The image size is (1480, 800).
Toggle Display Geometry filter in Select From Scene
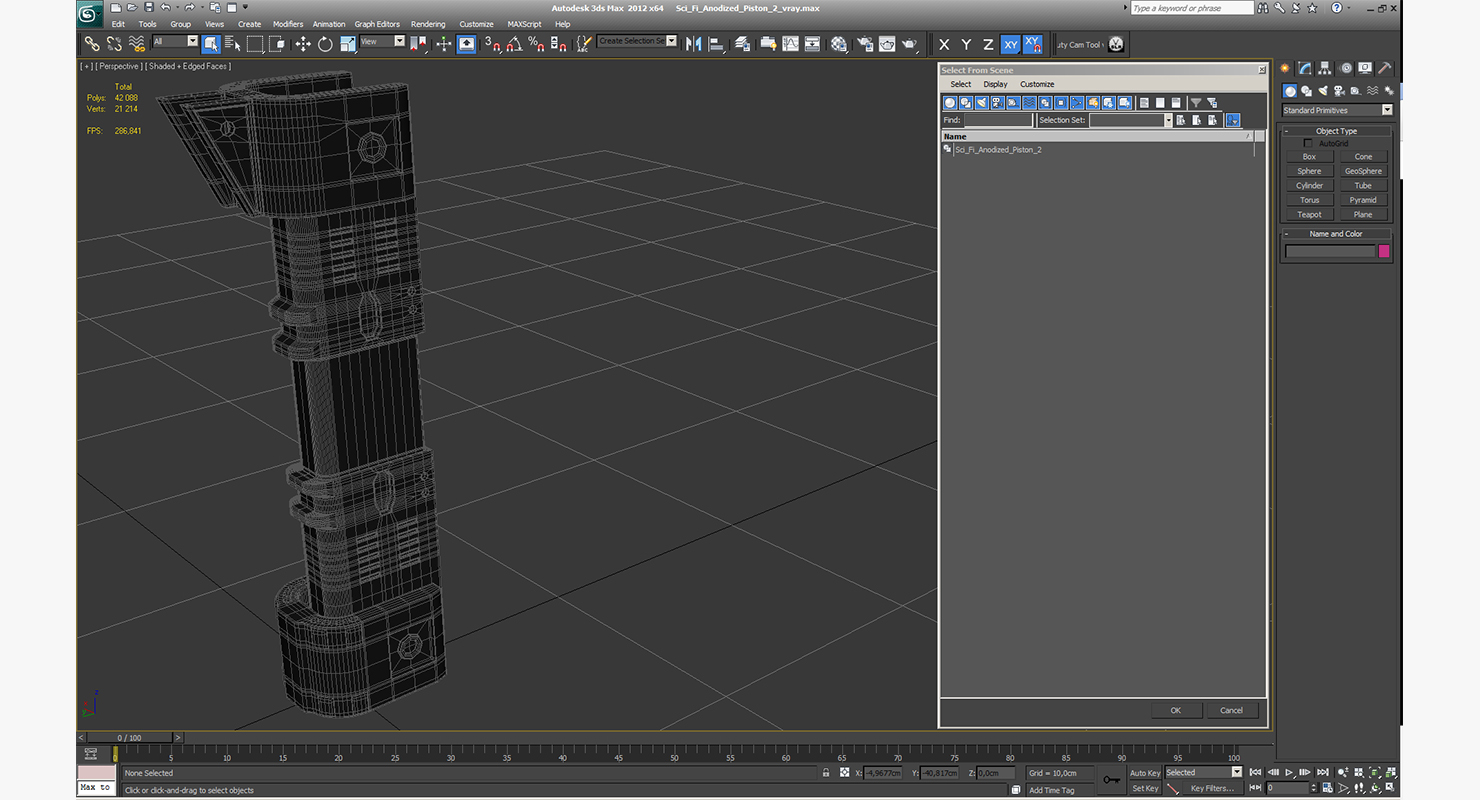tap(950, 103)
